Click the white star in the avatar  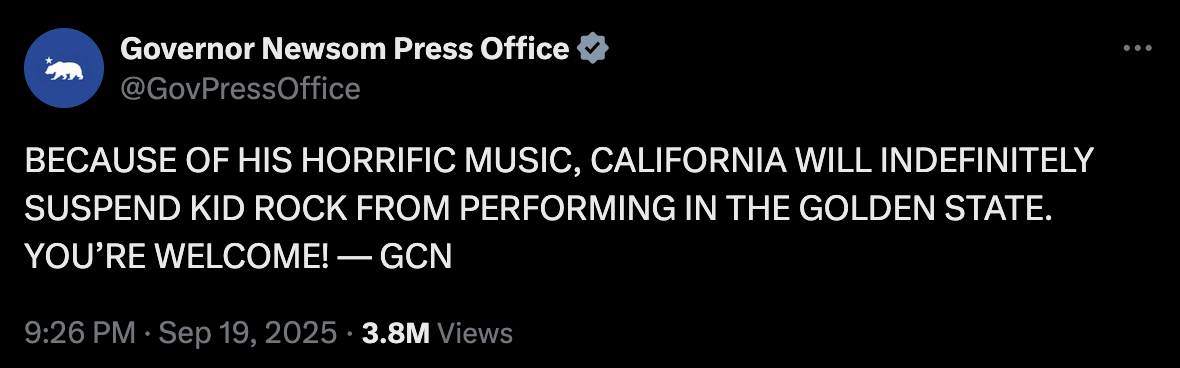click(49, 60)
